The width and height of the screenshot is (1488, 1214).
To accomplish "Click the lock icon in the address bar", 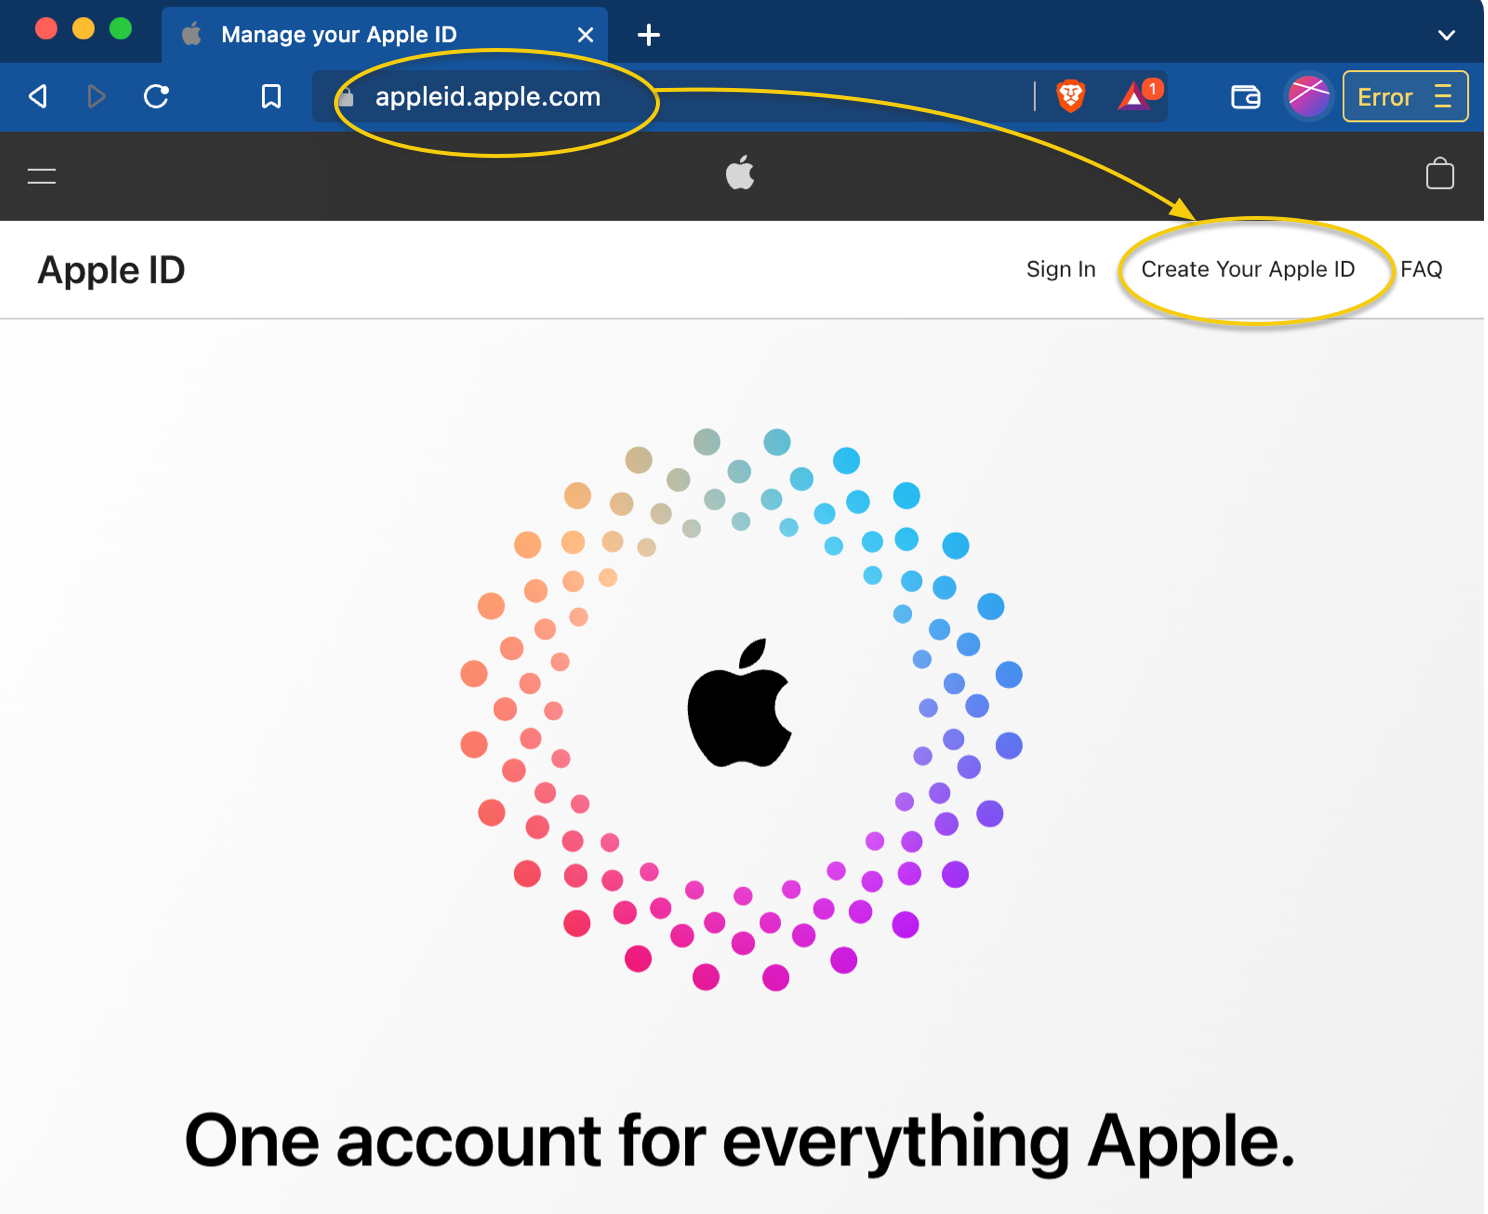I will [x=346, y=97].
